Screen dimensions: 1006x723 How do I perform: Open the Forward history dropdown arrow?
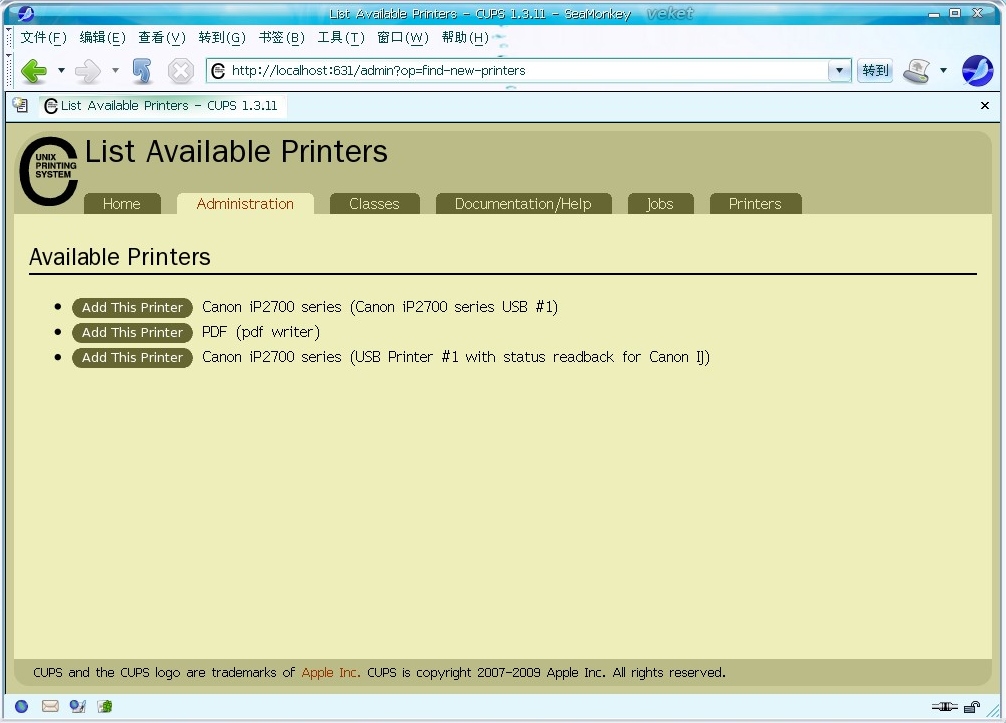[x=115, y=71]
